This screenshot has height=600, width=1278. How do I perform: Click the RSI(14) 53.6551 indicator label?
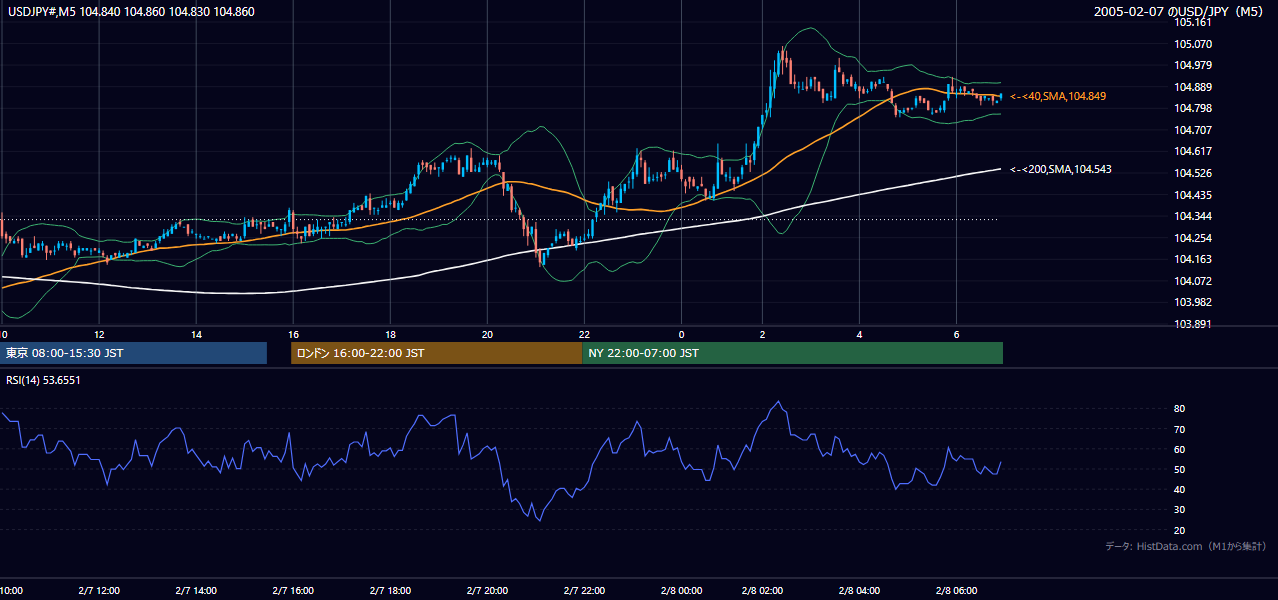point(44,380)
